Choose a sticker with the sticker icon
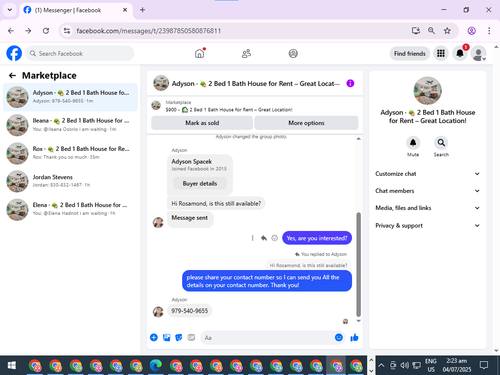Image resolution: width=500 pixels, height=375 pixels. [179, 337]
